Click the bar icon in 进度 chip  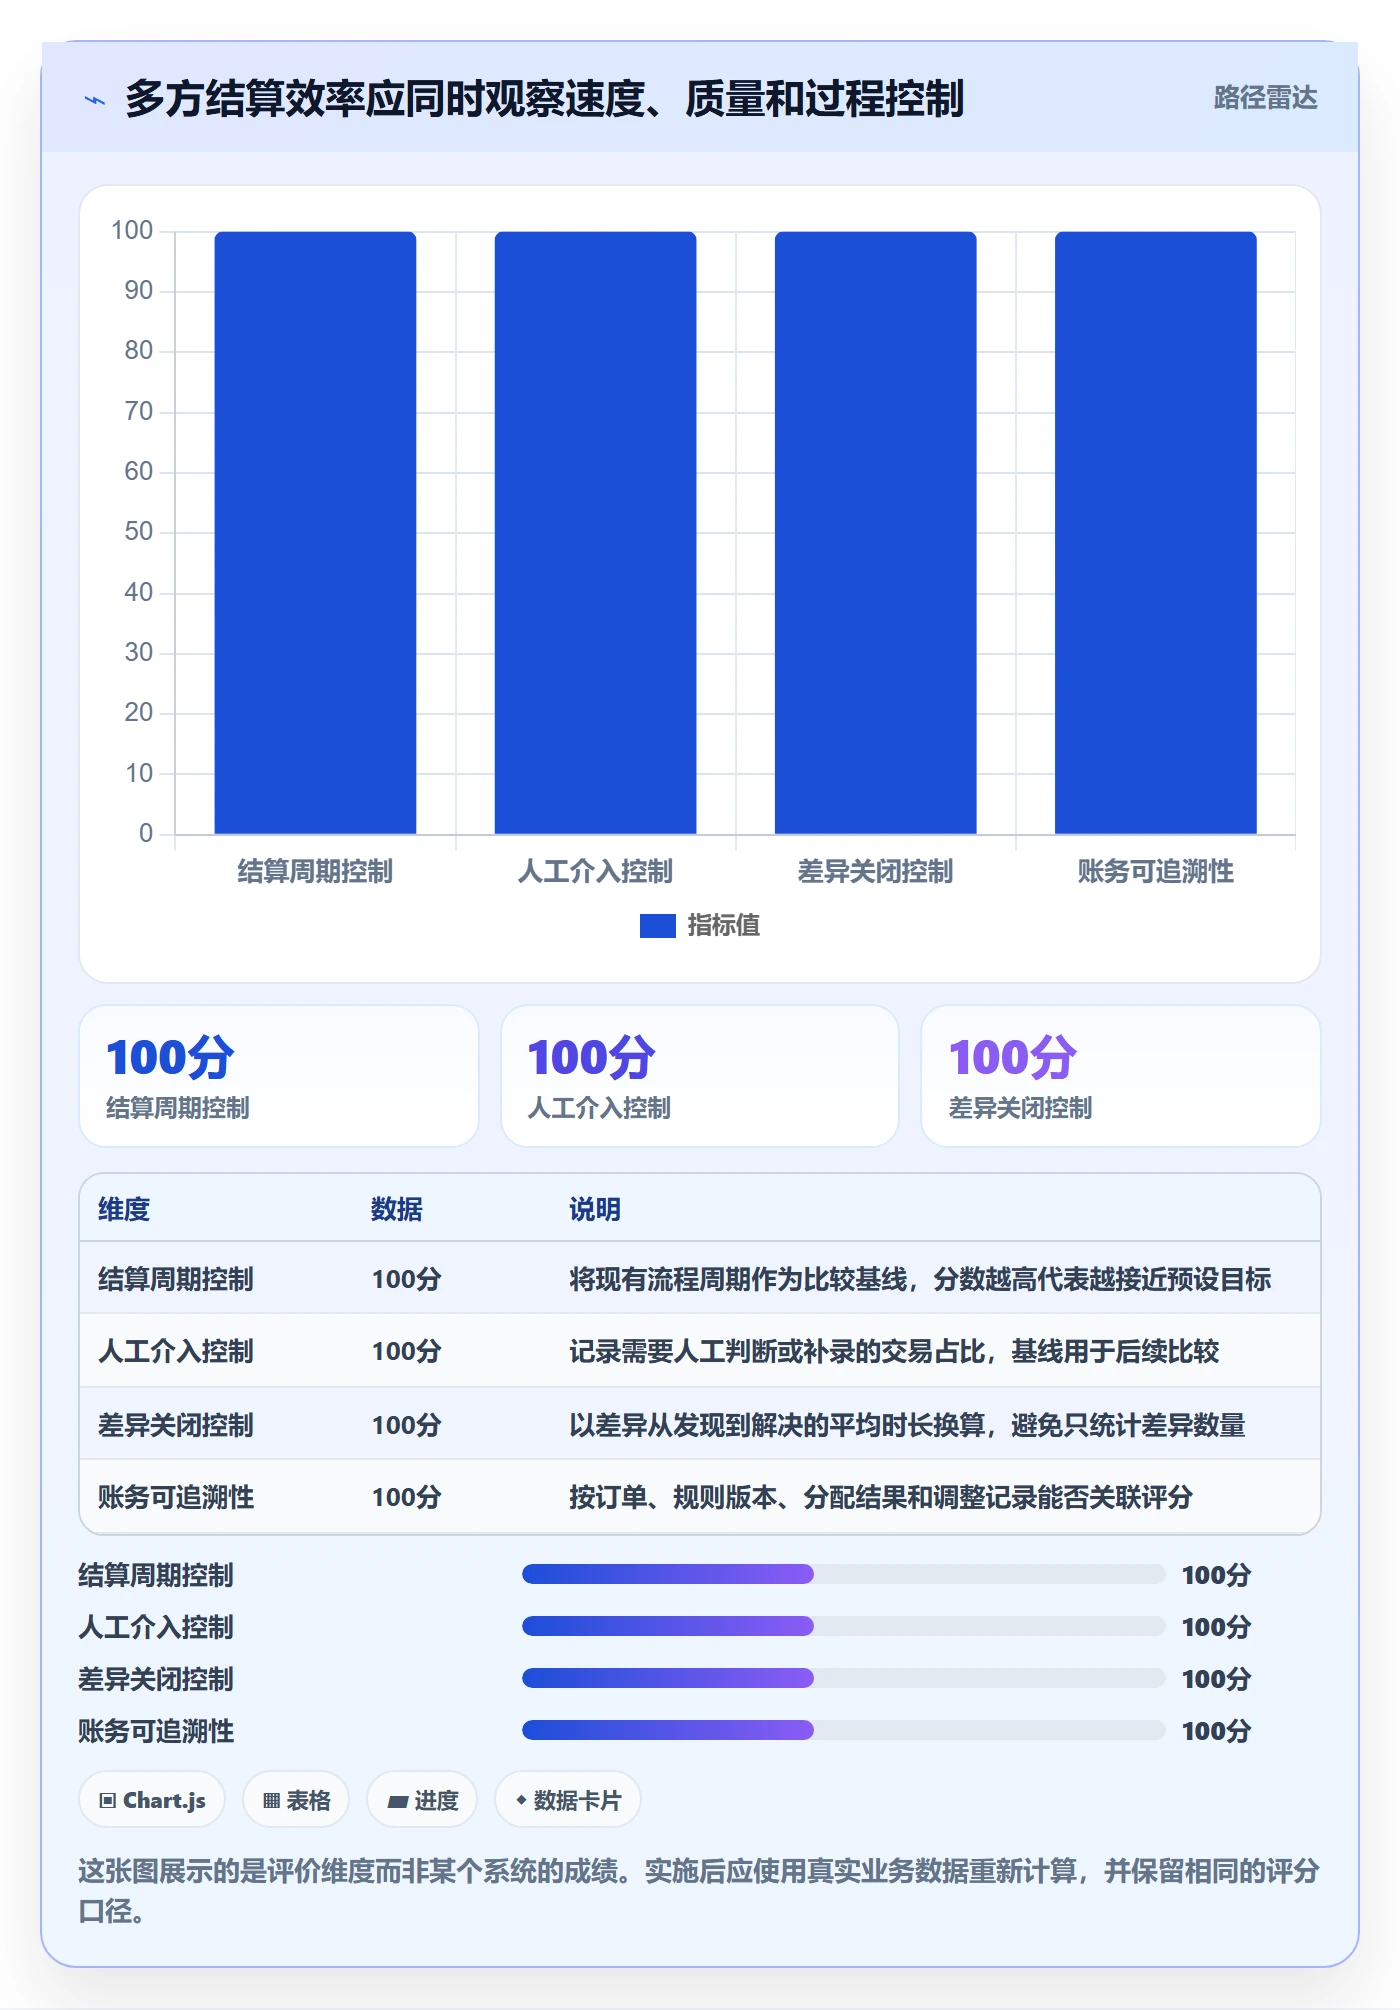(397, 1802)
